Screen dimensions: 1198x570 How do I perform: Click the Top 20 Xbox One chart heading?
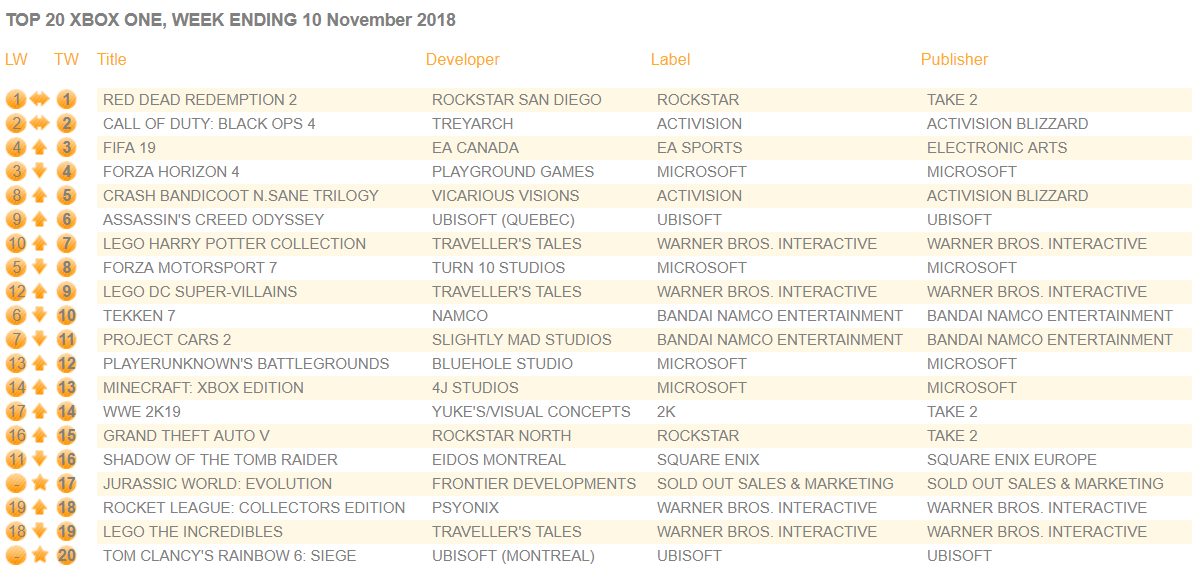click(231, 21)
